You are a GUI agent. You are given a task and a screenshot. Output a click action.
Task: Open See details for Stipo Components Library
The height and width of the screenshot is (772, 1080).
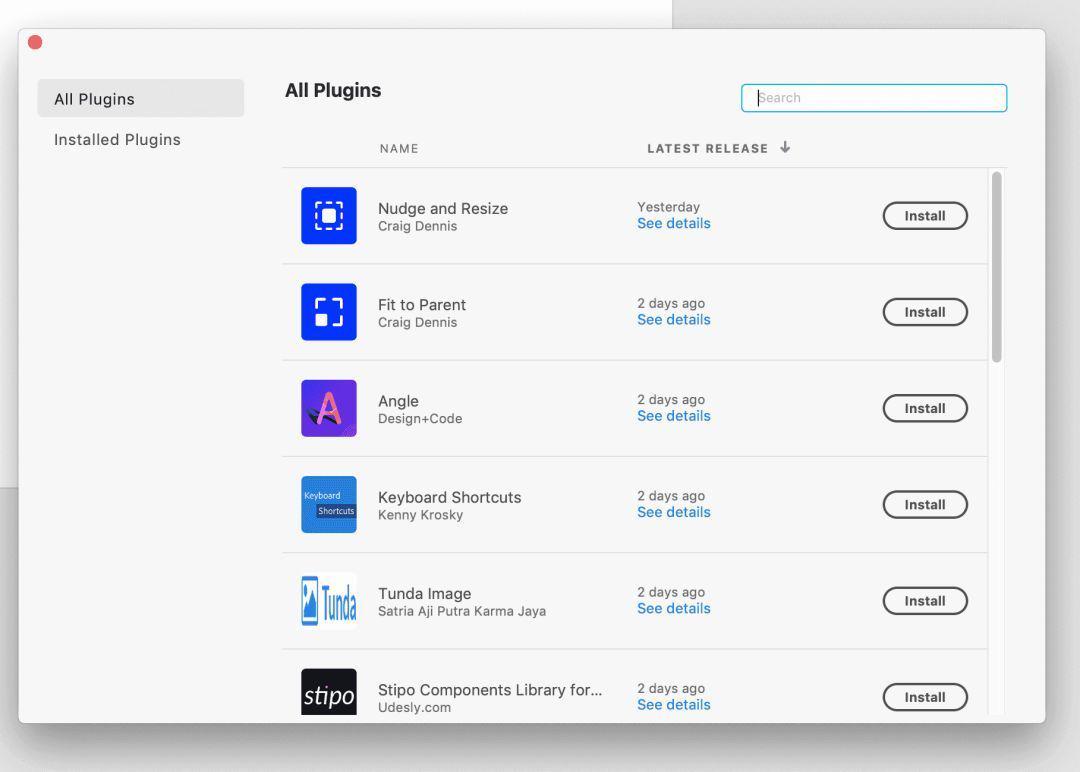click(x=674, y=705)
